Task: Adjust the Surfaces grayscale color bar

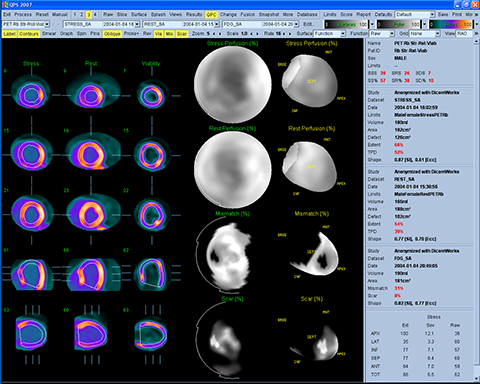Action: coord(346,24)
